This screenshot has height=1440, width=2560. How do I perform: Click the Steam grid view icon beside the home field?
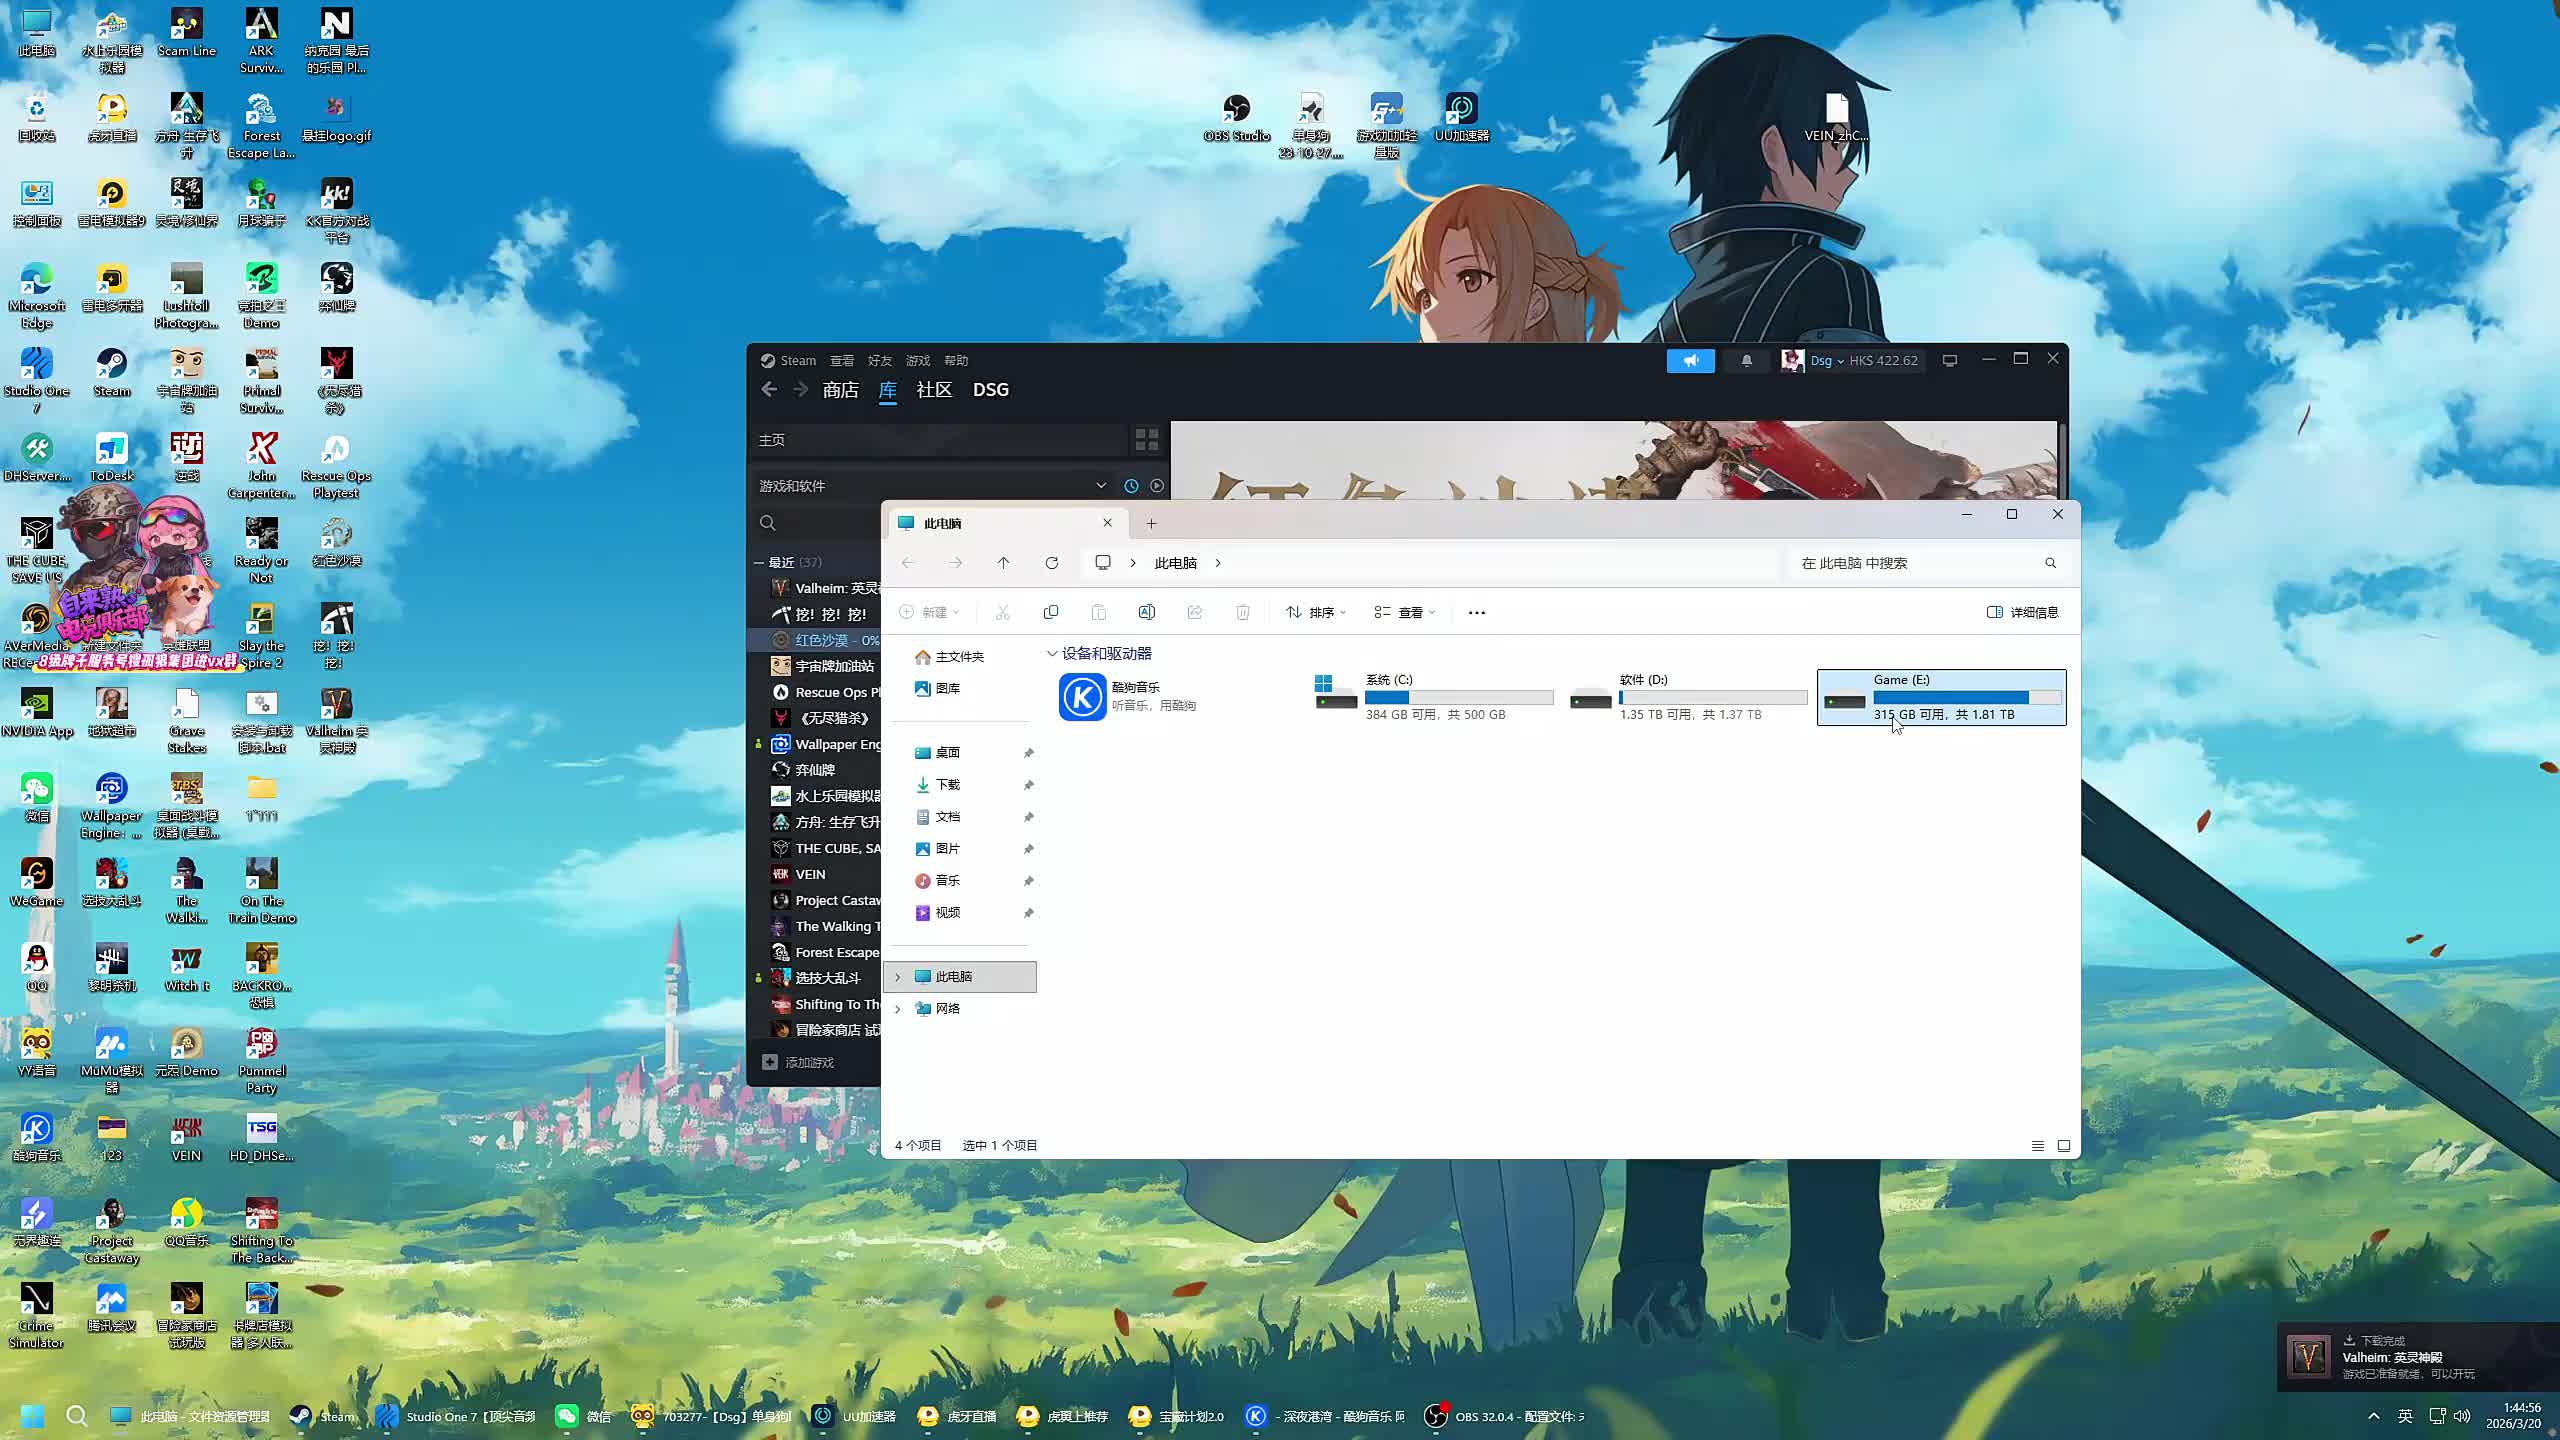pos(1146,439)
